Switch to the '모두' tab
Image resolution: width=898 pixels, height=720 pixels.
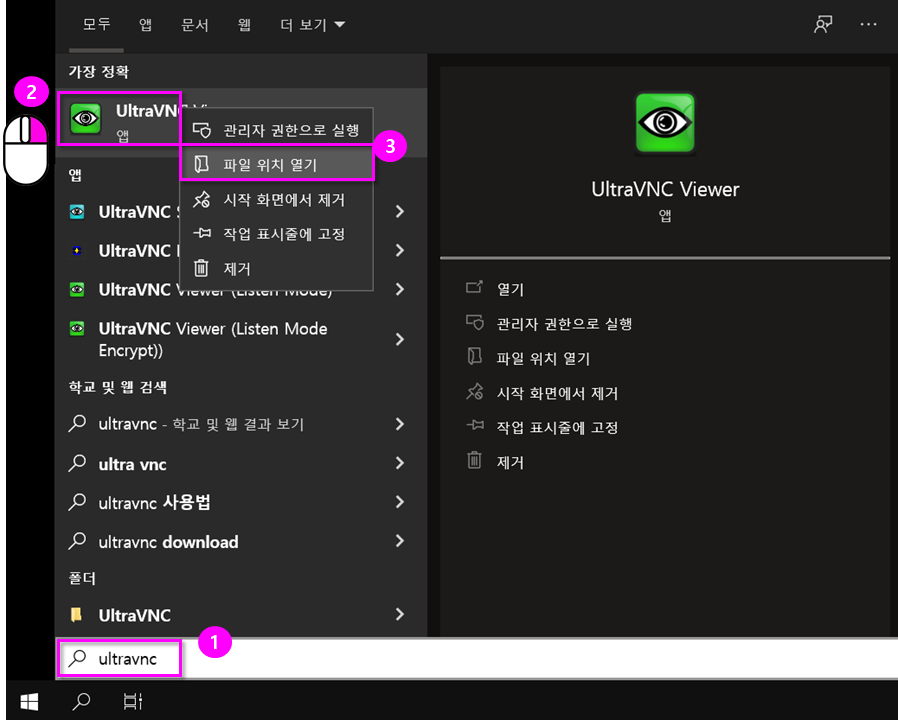(96, 24)
